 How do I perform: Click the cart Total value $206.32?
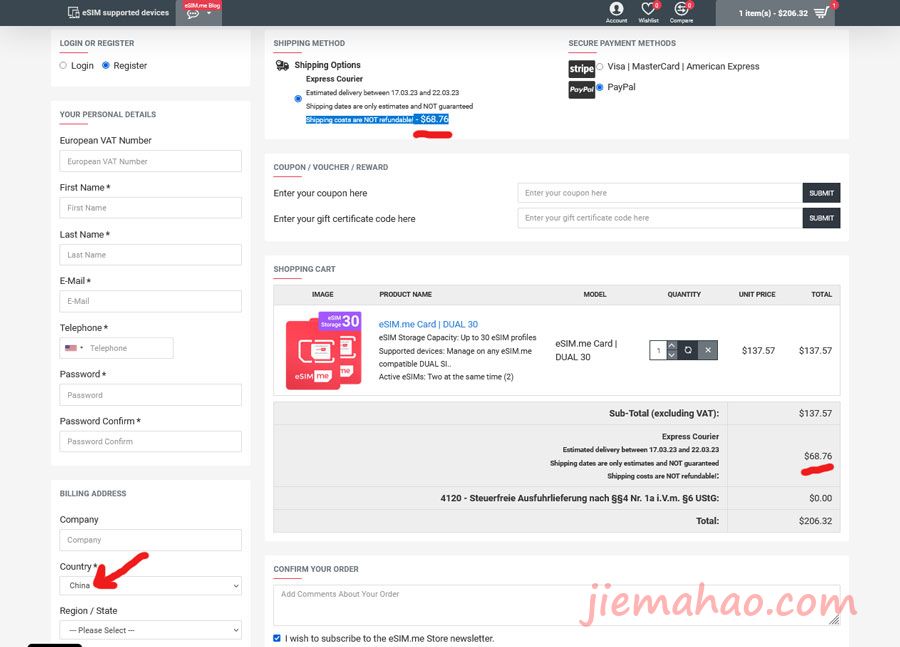(x=815, y=521)
